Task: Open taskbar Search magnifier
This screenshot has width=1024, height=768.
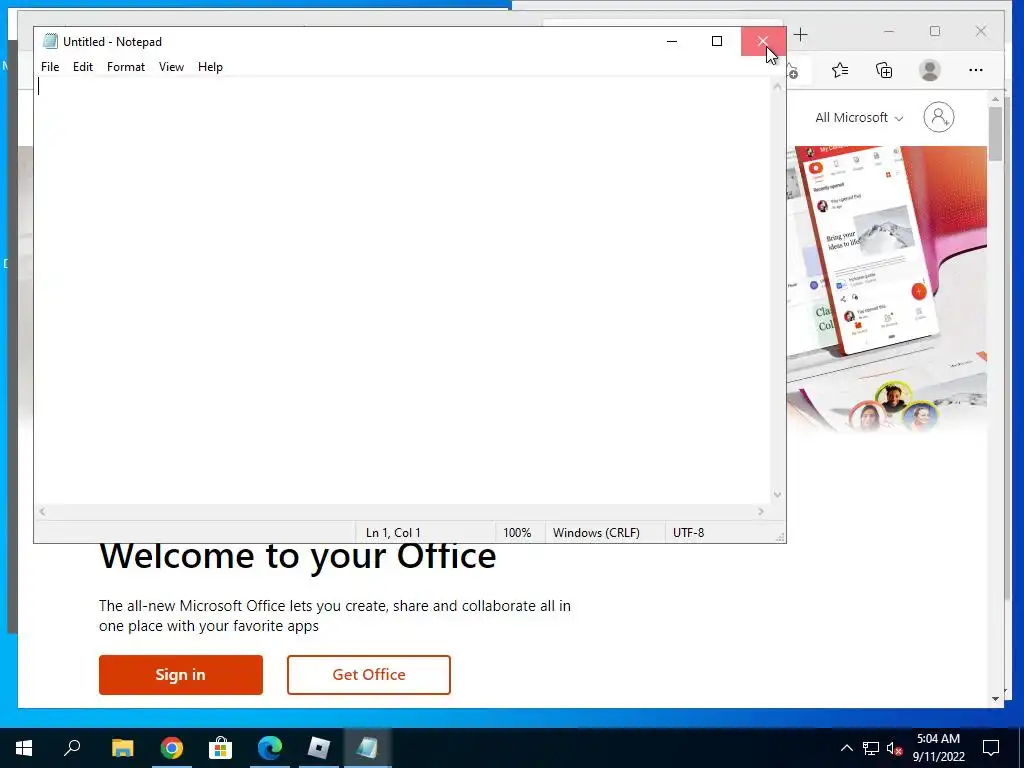Action: tap(72, 748)
